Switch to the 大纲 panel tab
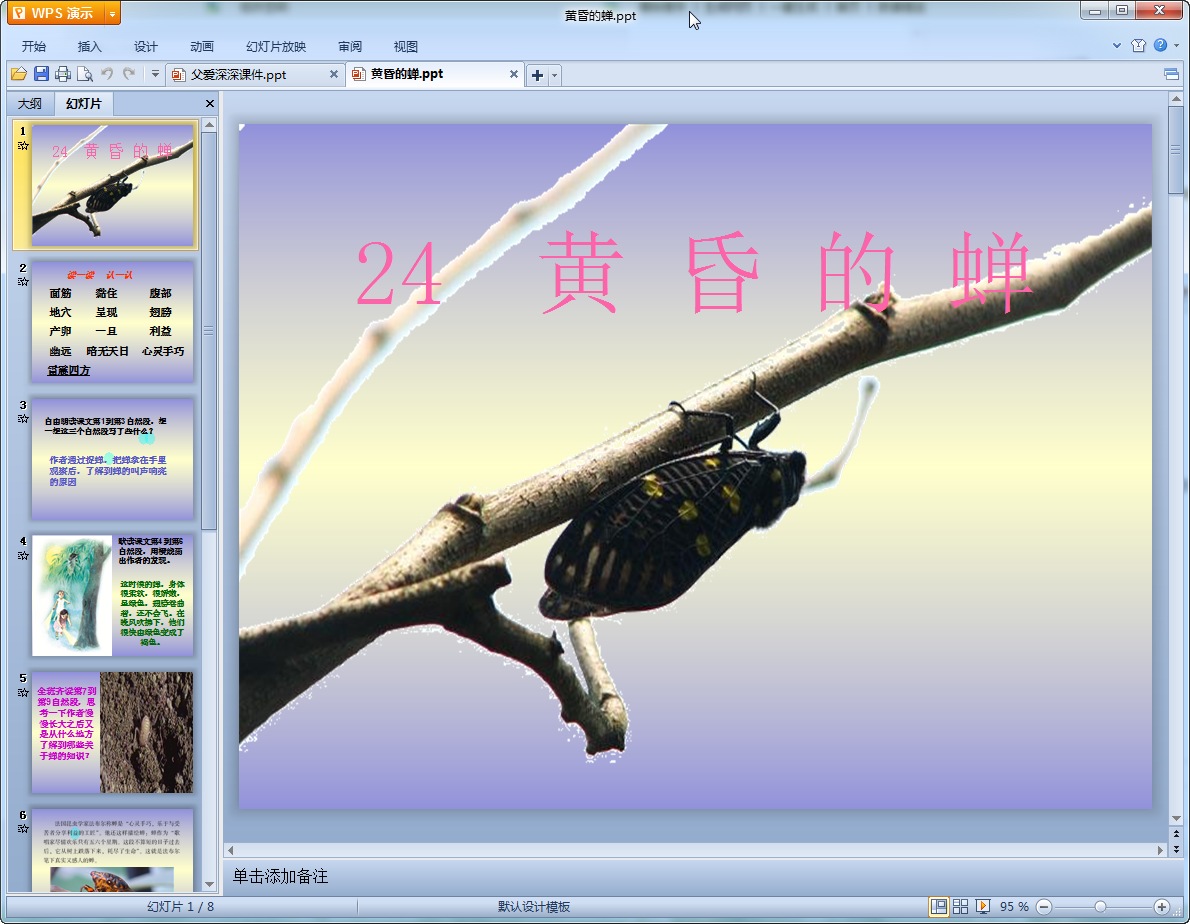The width and height of the screenshot is (1190, 924). coord(30,103)
